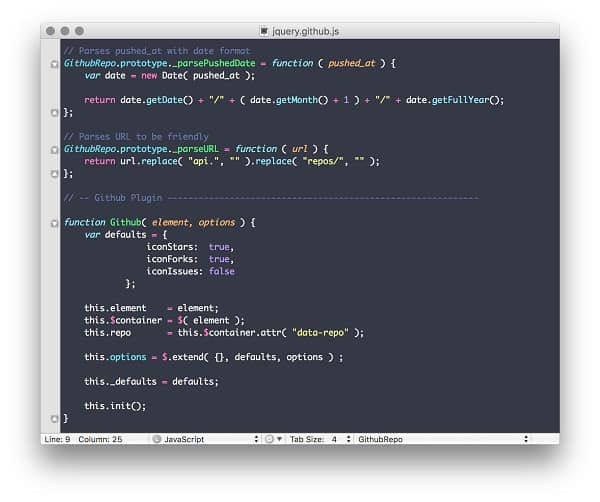Click the Line: 9 status indicator
This screenshot has width=600, height=502.
(x=57, y=439)
